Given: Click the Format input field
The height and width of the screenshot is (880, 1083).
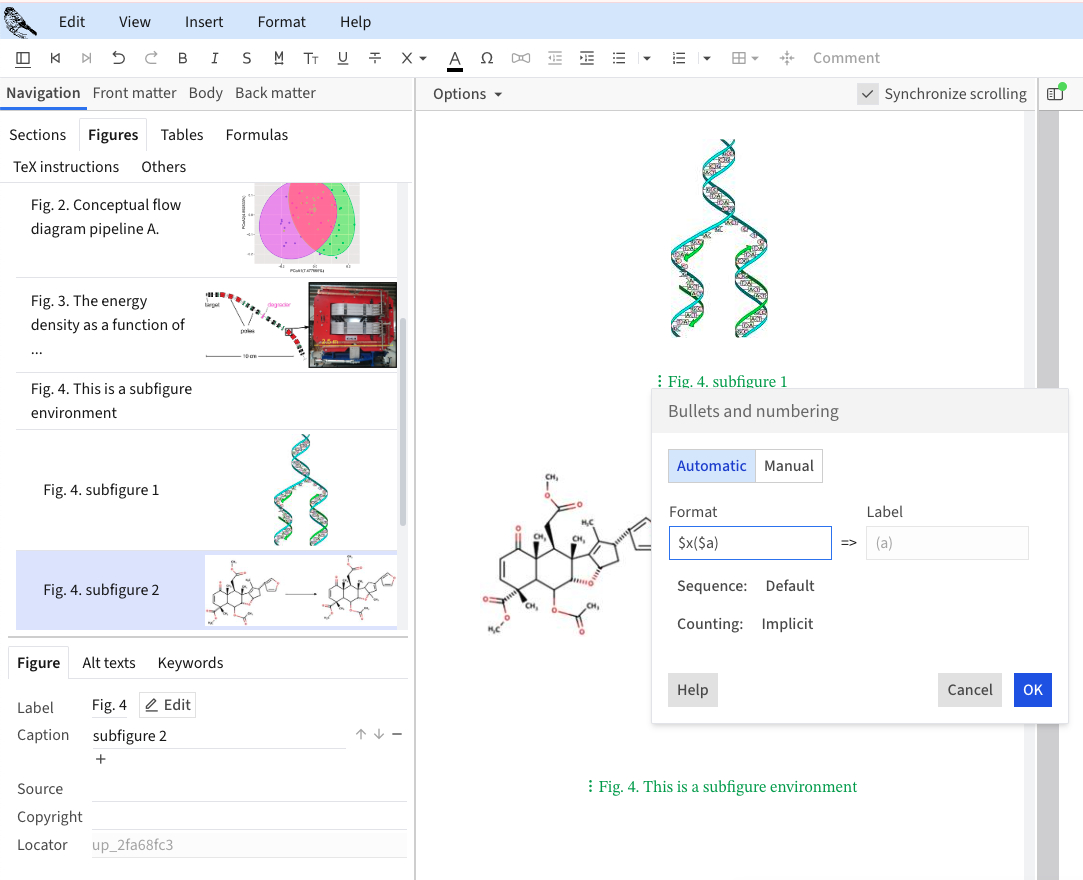Looking at the screenshot, I should 750,543.
